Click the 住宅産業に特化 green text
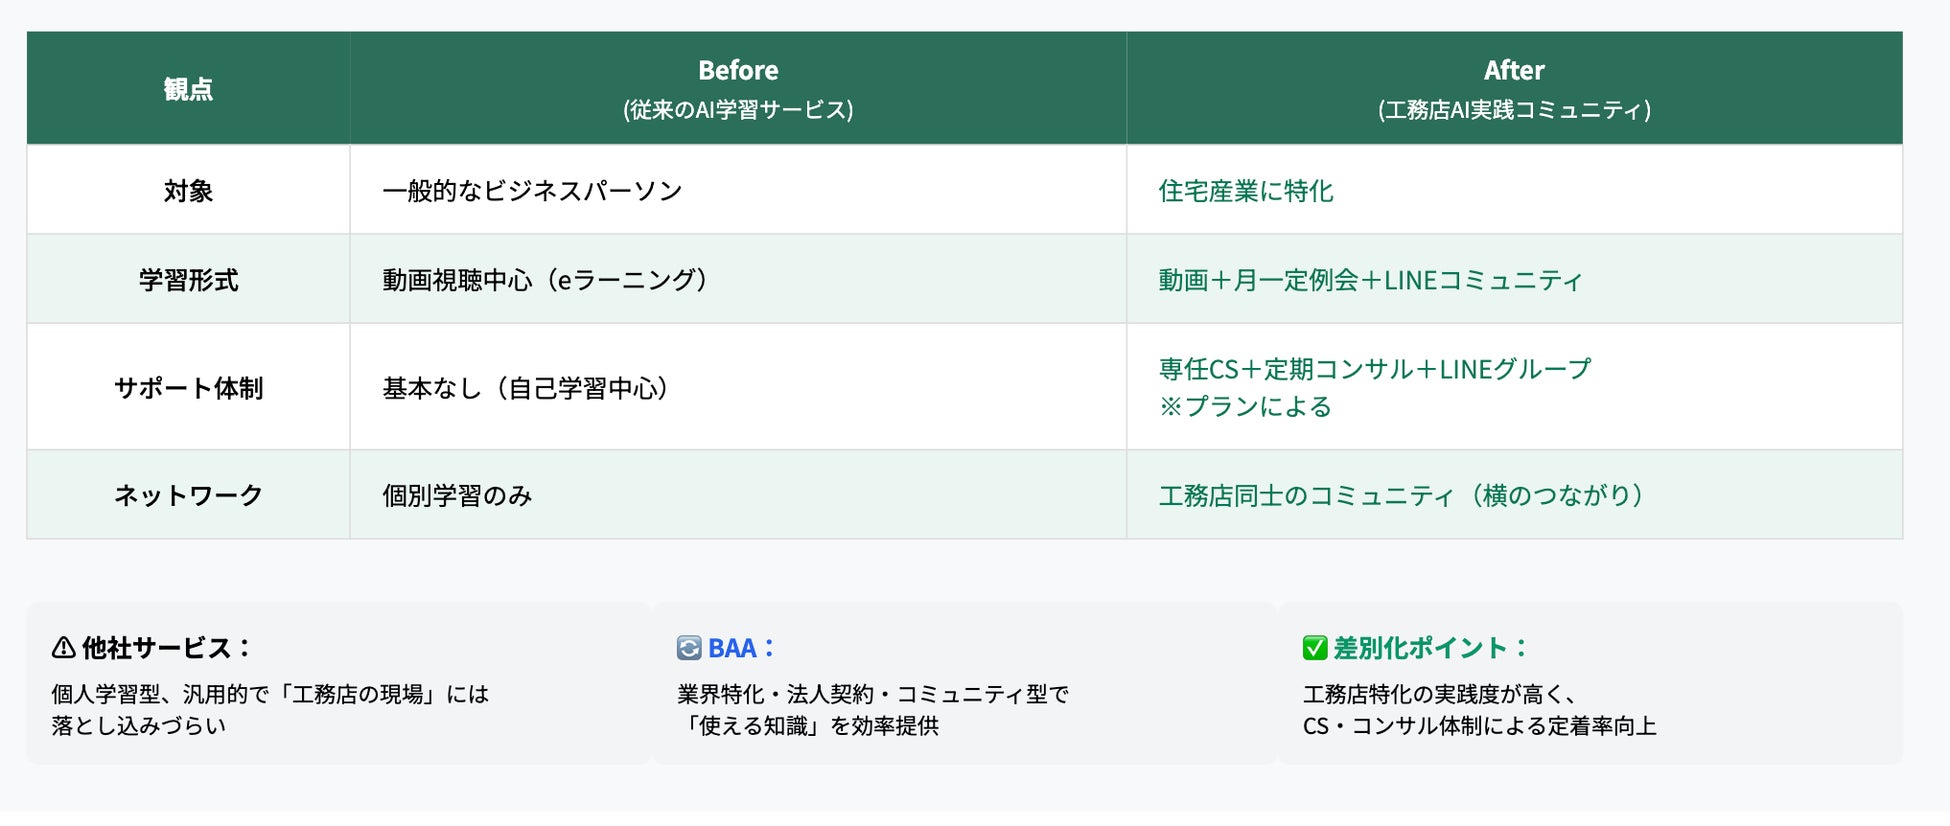1950x826 pixels. point(1246,191)
